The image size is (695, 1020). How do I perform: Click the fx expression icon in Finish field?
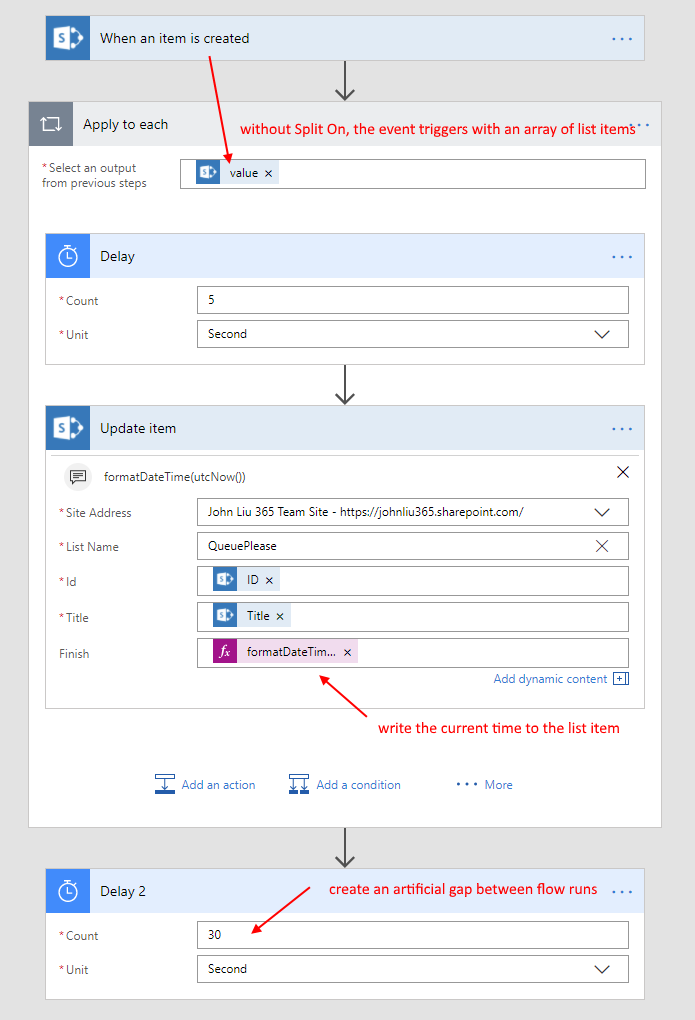[225, 652]
